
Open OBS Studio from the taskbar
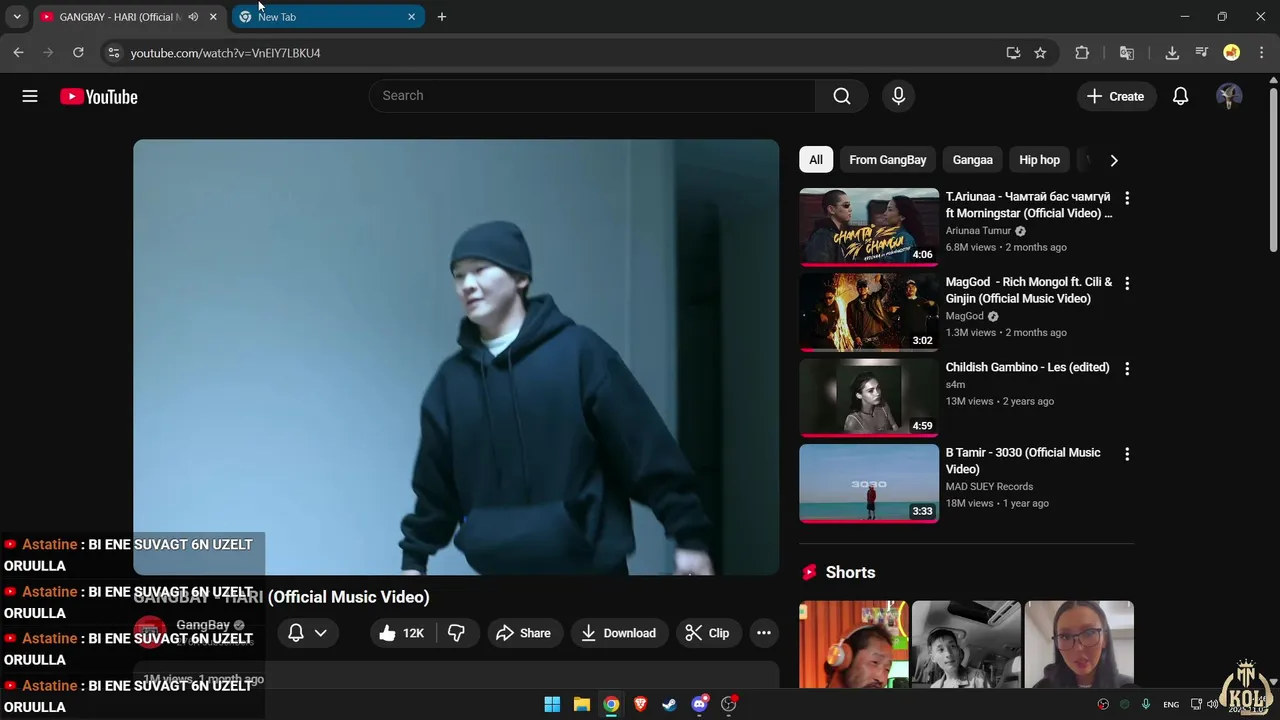point(729,704)
